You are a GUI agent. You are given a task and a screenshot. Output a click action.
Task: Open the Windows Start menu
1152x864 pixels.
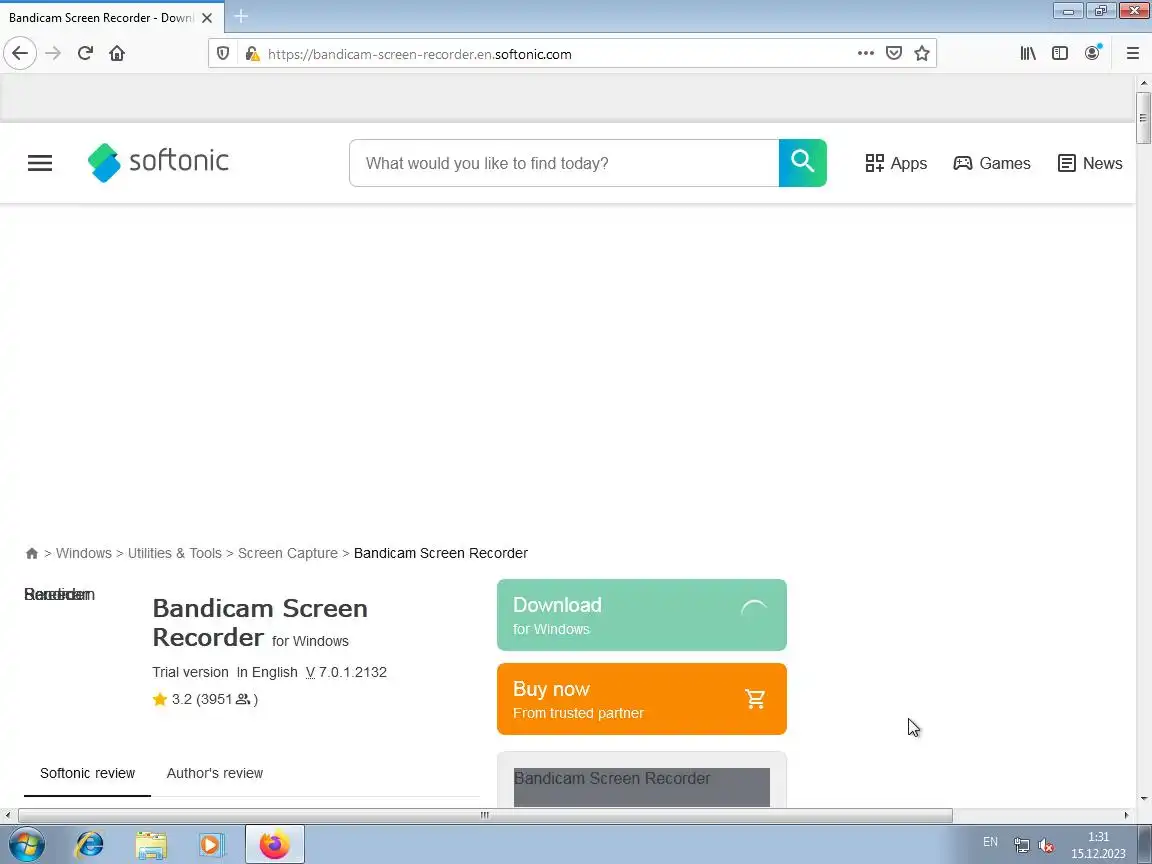coord(26,844)
